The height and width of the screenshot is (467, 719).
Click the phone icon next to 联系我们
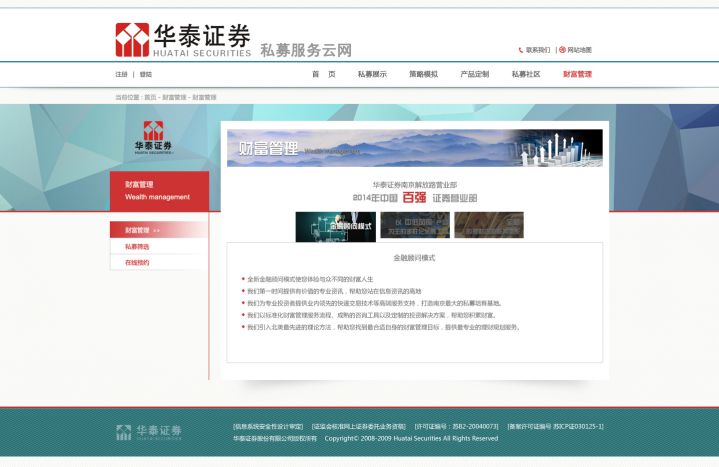point(521,50)
